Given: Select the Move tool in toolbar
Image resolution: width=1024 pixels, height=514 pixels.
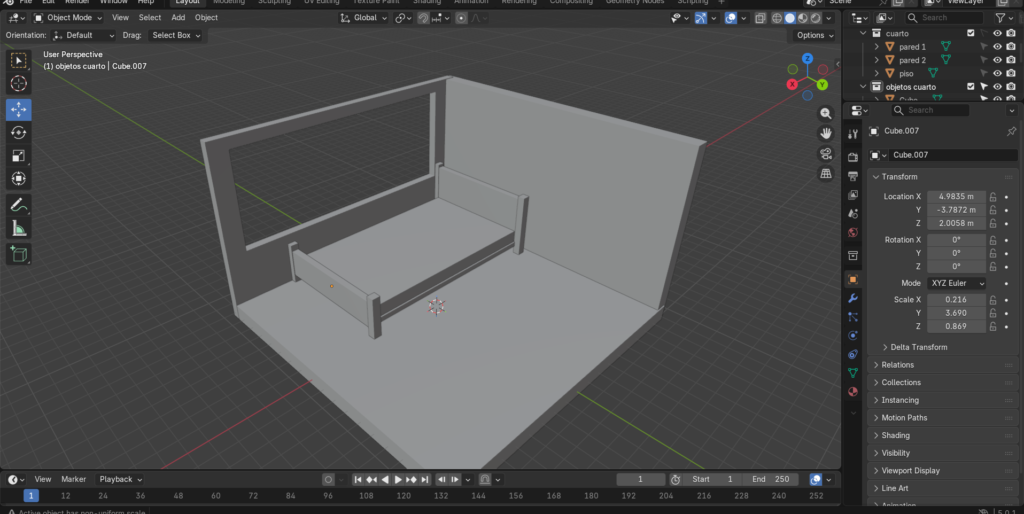Looking at the screenshot, I should pyautogui.click(x=18, y=108).
